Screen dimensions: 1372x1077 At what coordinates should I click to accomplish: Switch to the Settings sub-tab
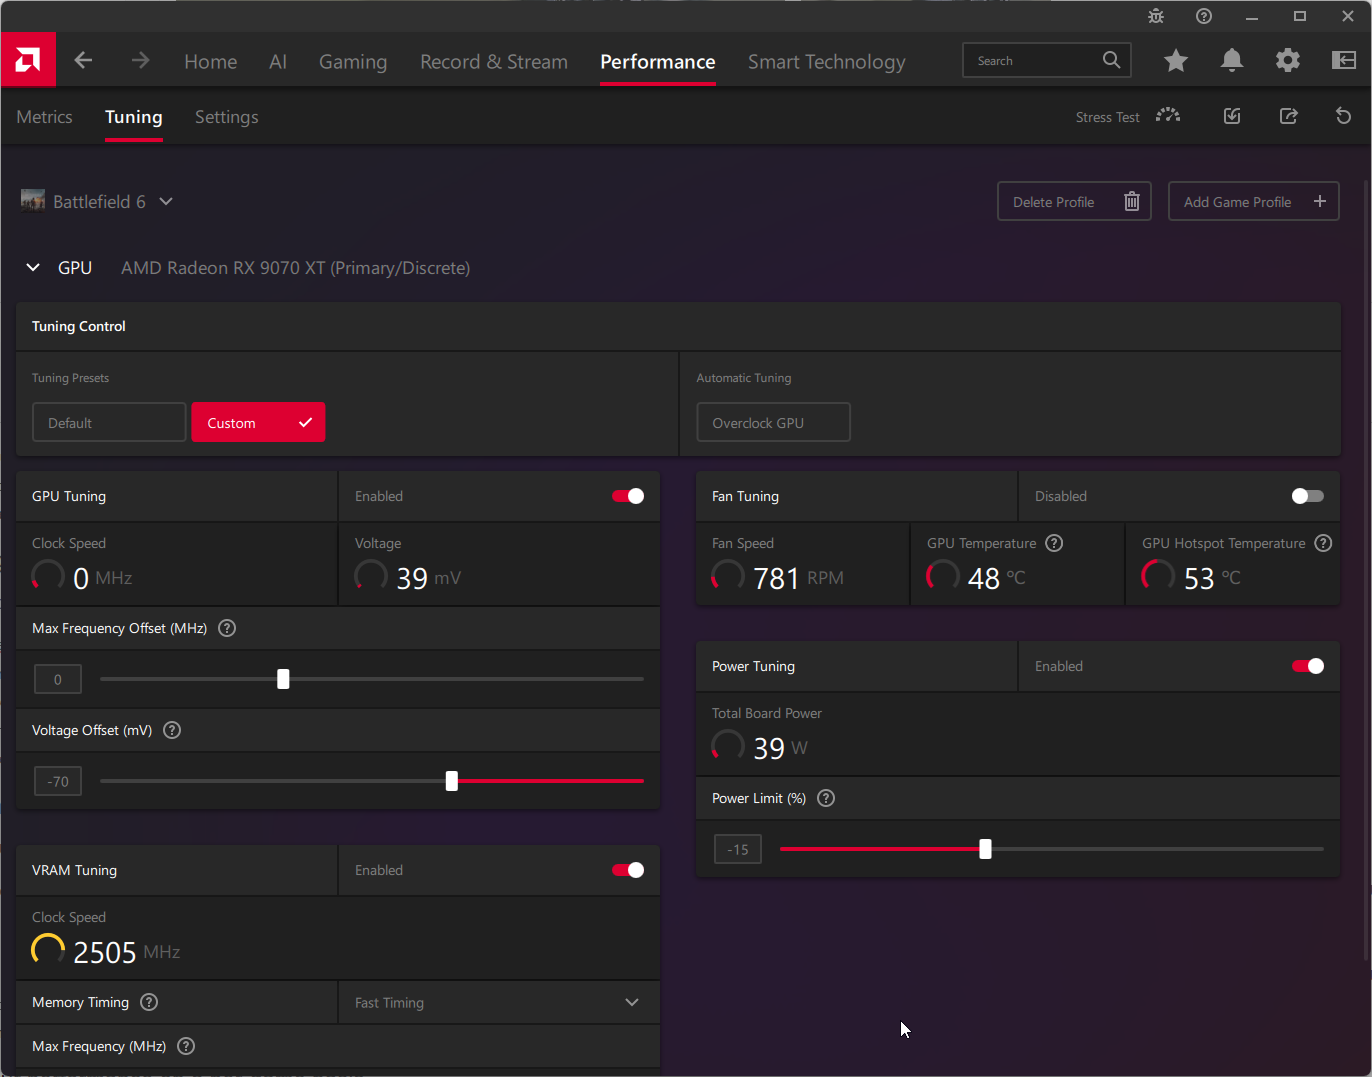227,117
